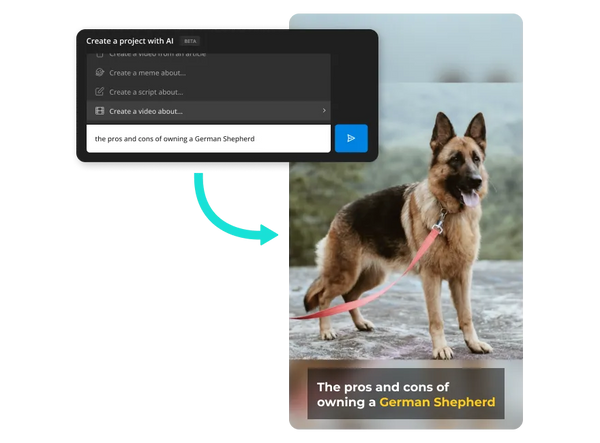Select 'Create a script about...' option
This screenshot has height=443, width=600.
(146, 92)
